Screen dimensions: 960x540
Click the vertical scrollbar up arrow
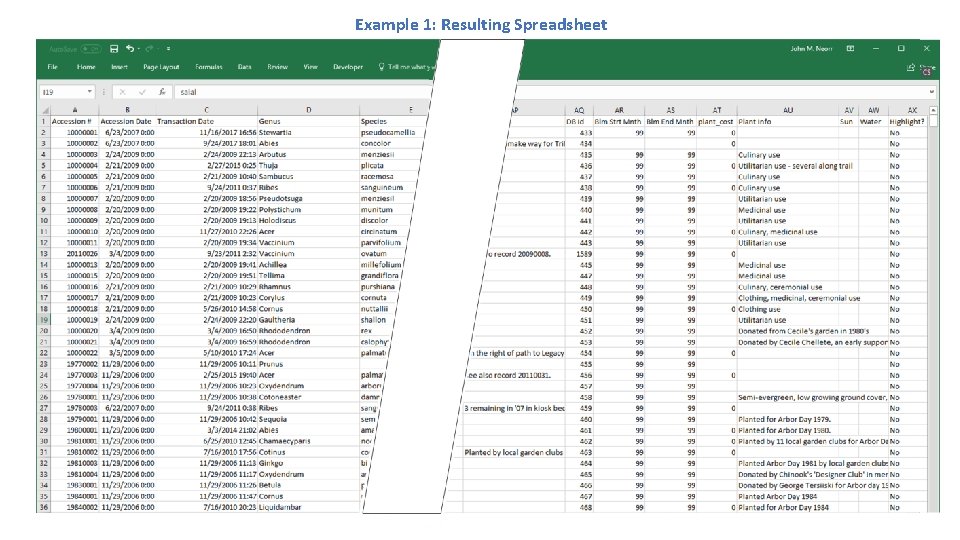coord(934,110)
